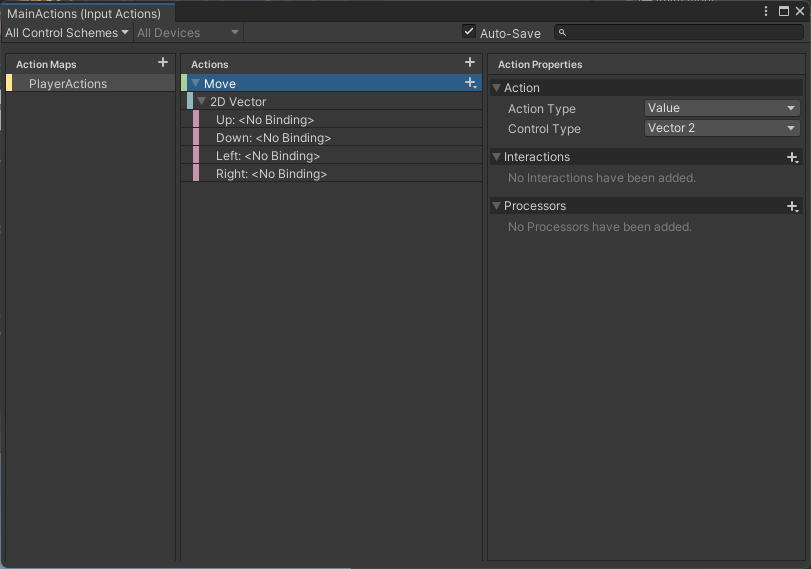Select the 2D Vector composite binding
The height and width of the screenshot is (569, 811).
(334, 101)
